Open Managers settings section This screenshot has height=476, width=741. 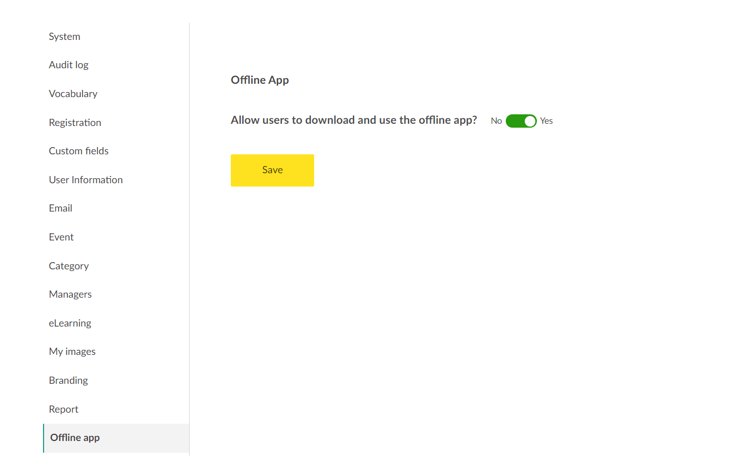pos(70,294)
